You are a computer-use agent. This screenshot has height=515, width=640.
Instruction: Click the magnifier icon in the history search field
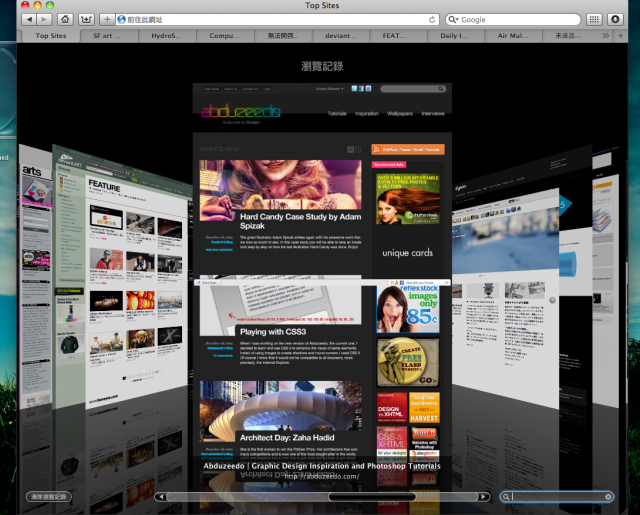[506, 497]
